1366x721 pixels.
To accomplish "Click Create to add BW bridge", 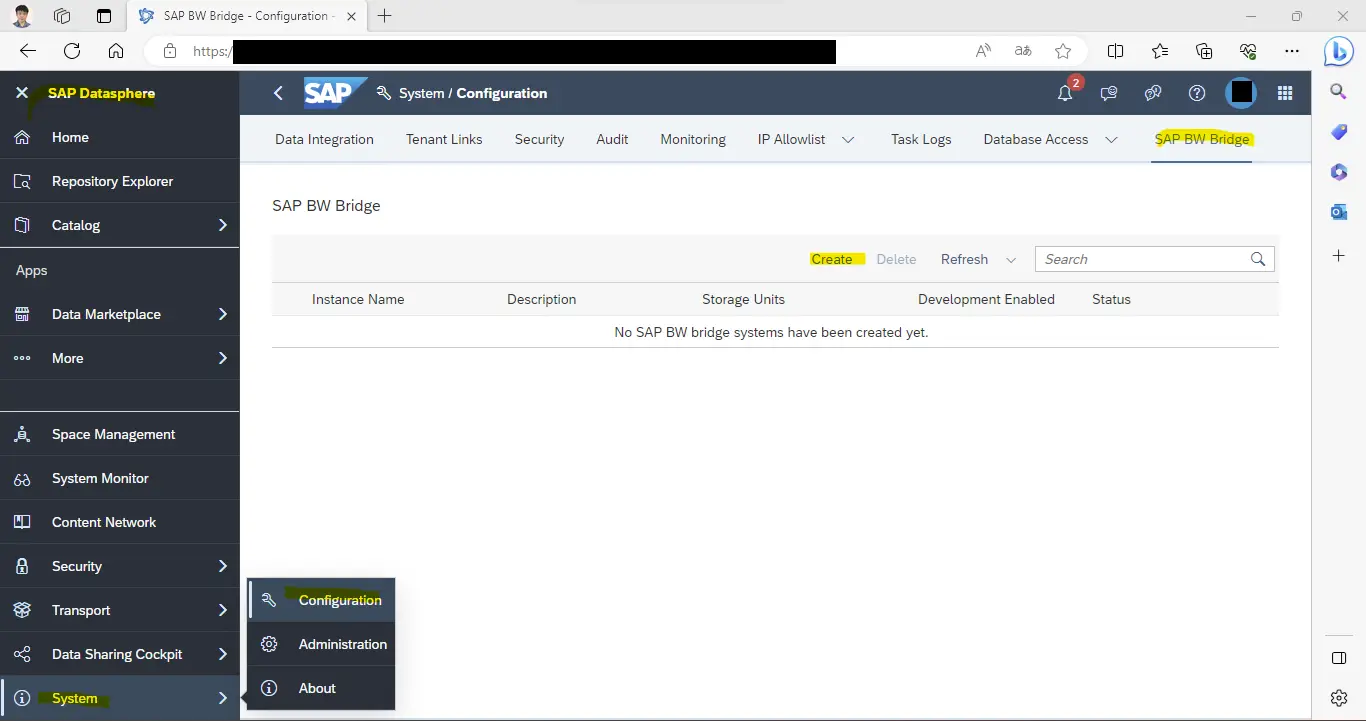I will (x=832, y=259).
